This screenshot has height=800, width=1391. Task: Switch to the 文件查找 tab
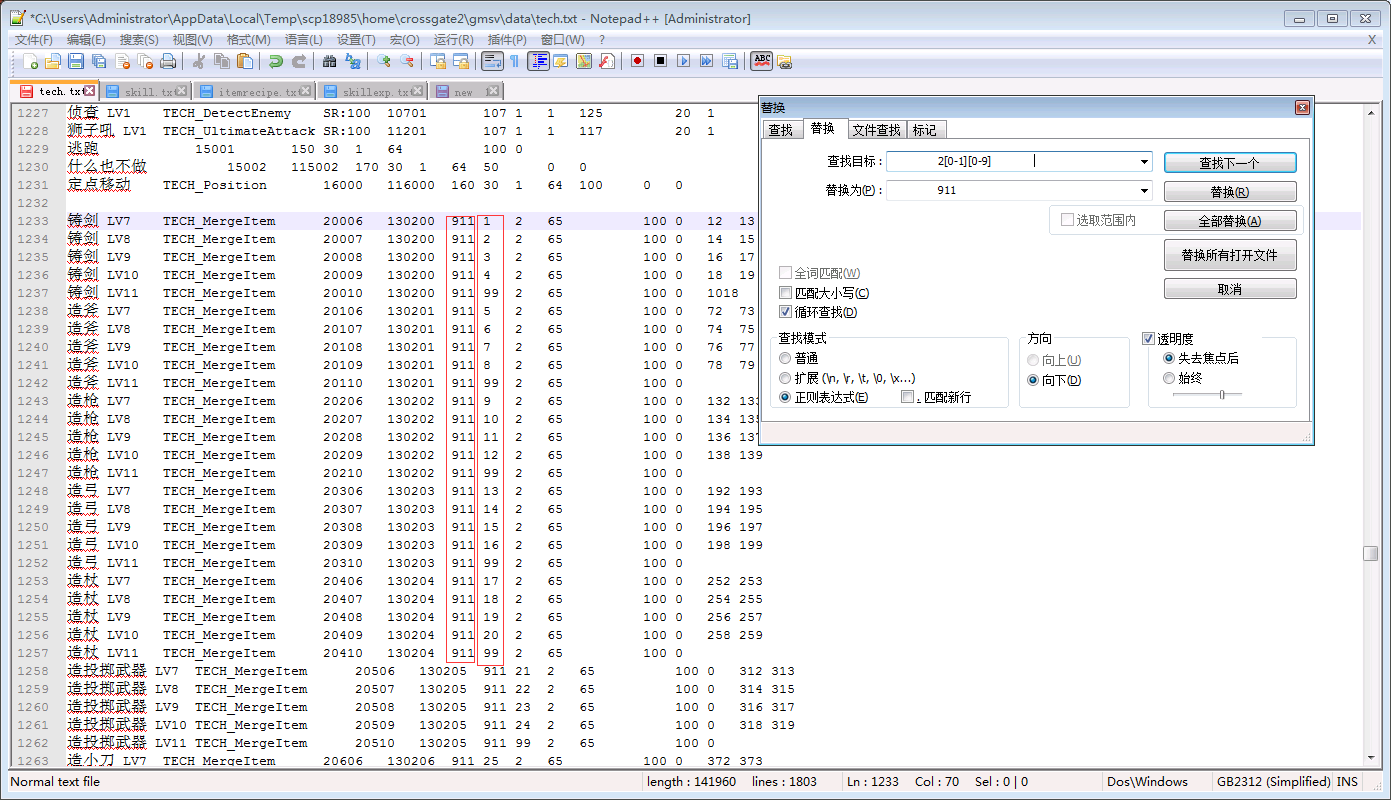[876, 130]
